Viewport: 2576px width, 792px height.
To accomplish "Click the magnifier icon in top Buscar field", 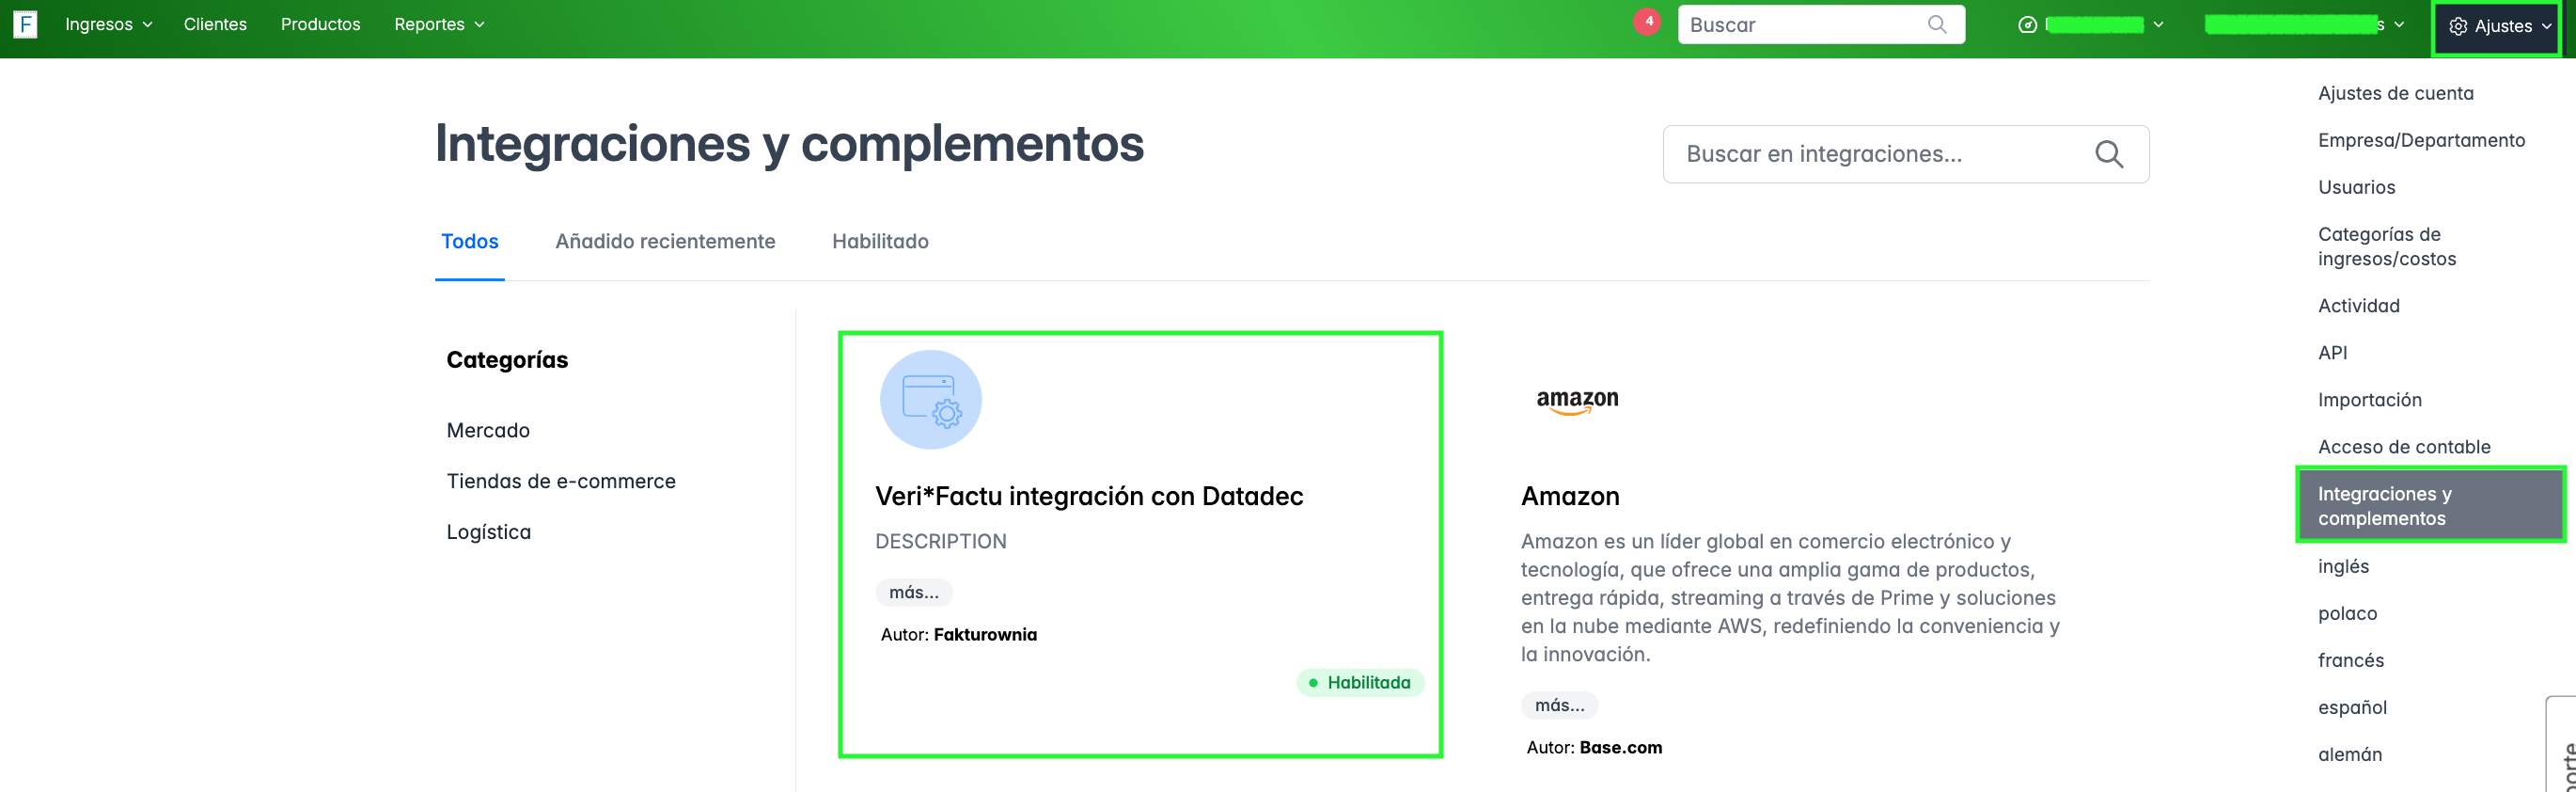I will 1937,24.
